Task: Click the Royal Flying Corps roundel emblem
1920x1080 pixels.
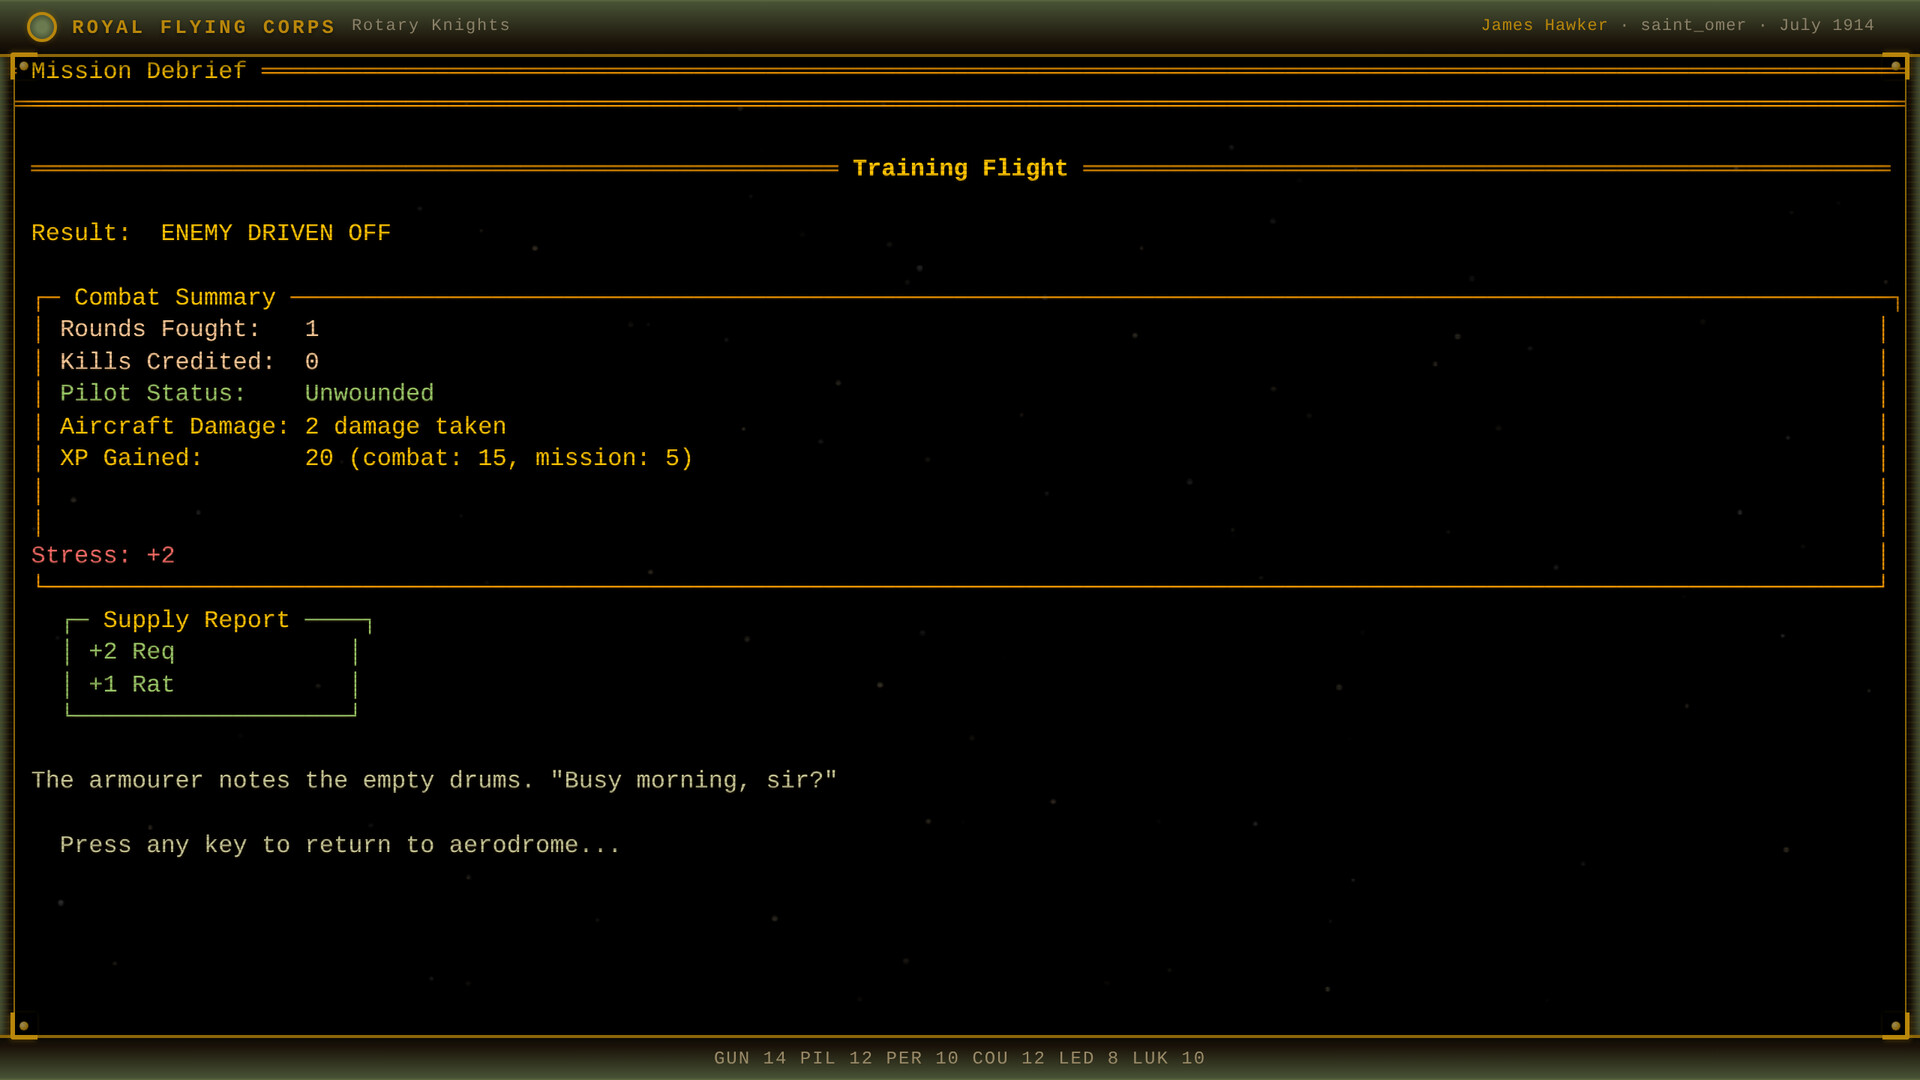Action: [42, 27]
